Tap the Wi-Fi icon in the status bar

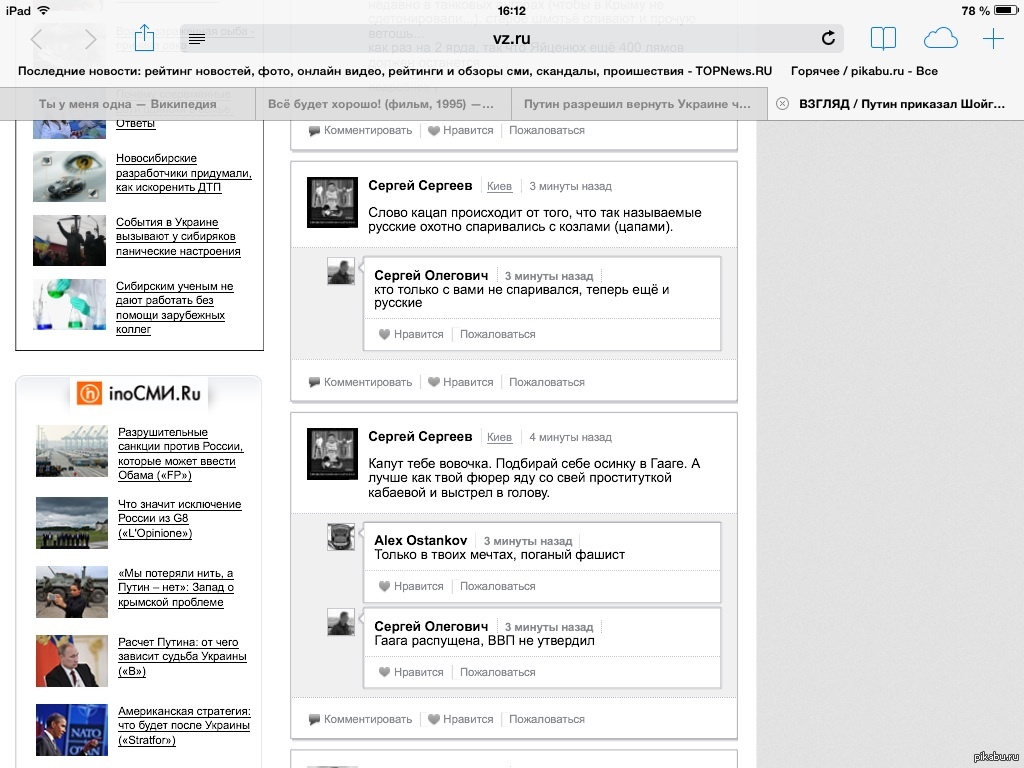point(44,10)
